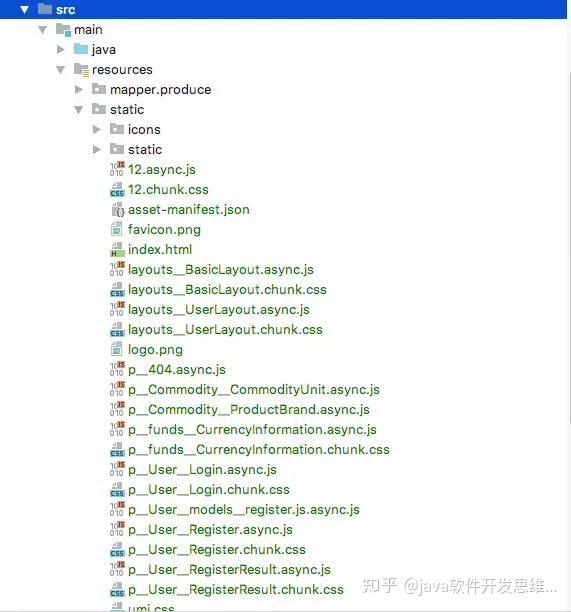Expand the mapper.produce folder arrow
The width and height of the screenshot is (571, 612).
pos(78,89)
